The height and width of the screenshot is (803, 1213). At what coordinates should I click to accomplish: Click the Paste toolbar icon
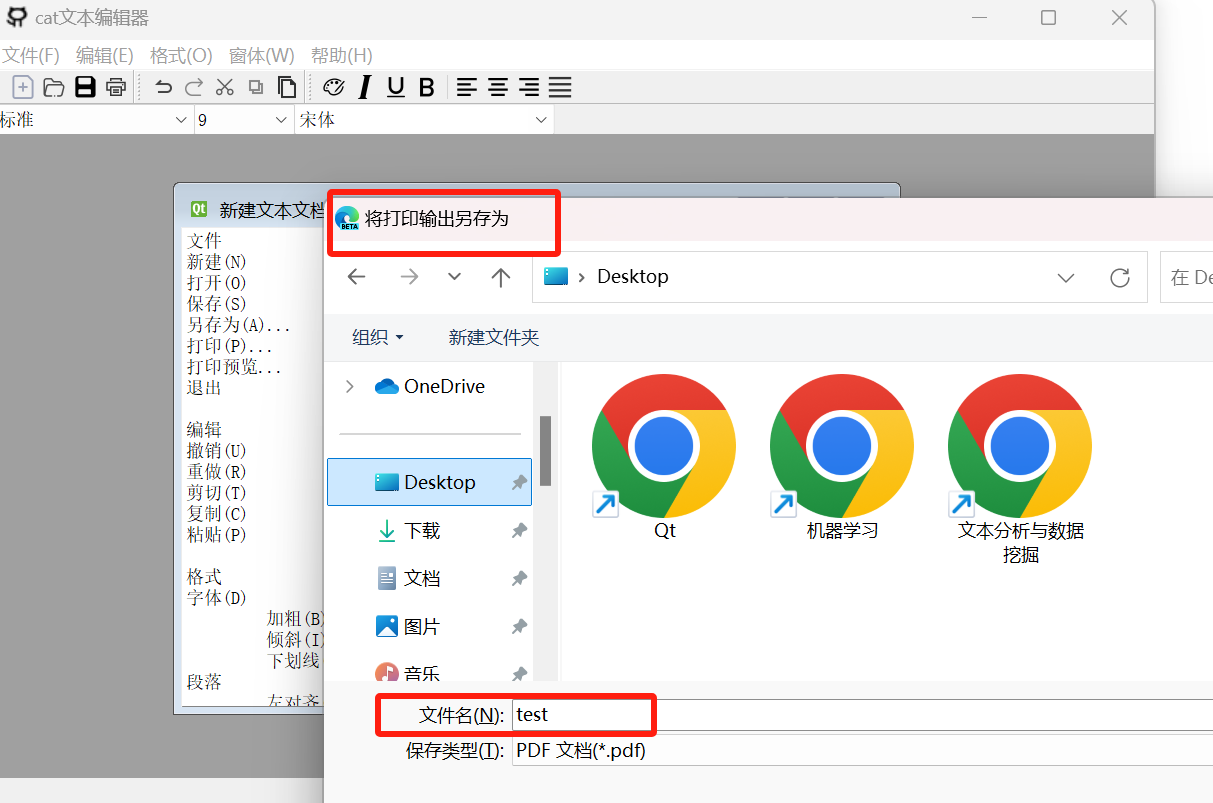click(287, 87)
